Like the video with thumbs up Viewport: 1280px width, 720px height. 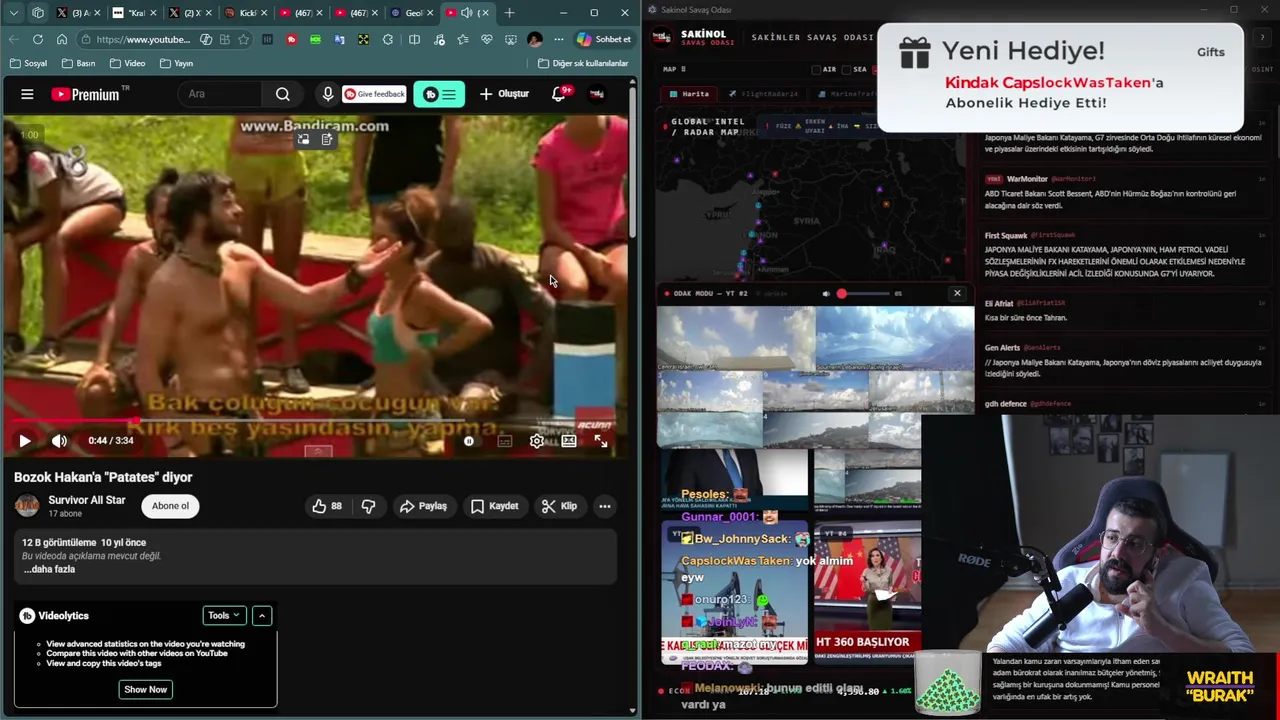coord(327,506)
